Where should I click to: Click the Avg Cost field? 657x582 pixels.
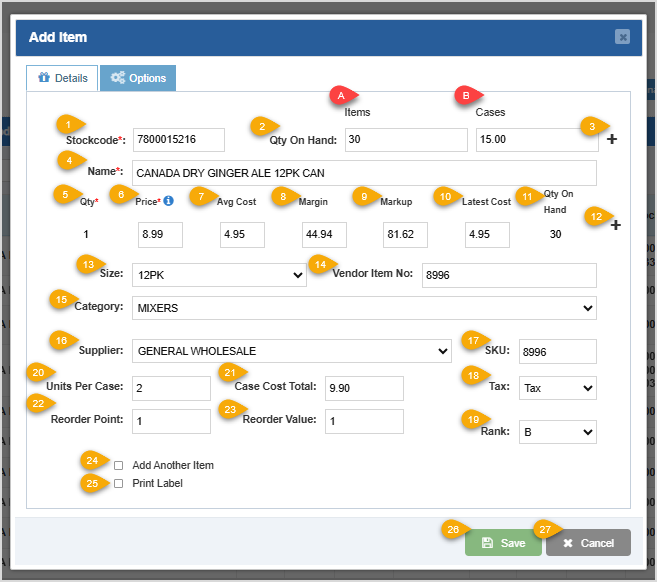[x=242, y=235]
